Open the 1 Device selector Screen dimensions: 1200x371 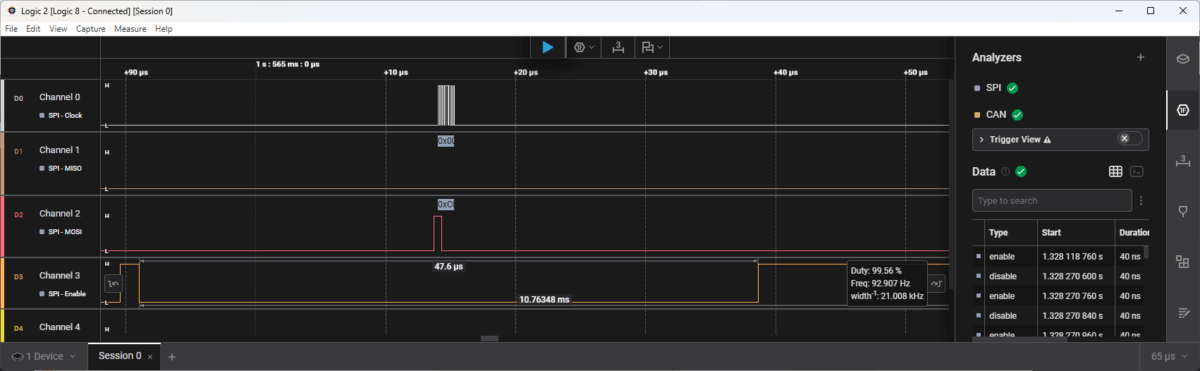(x=43, y=356)
